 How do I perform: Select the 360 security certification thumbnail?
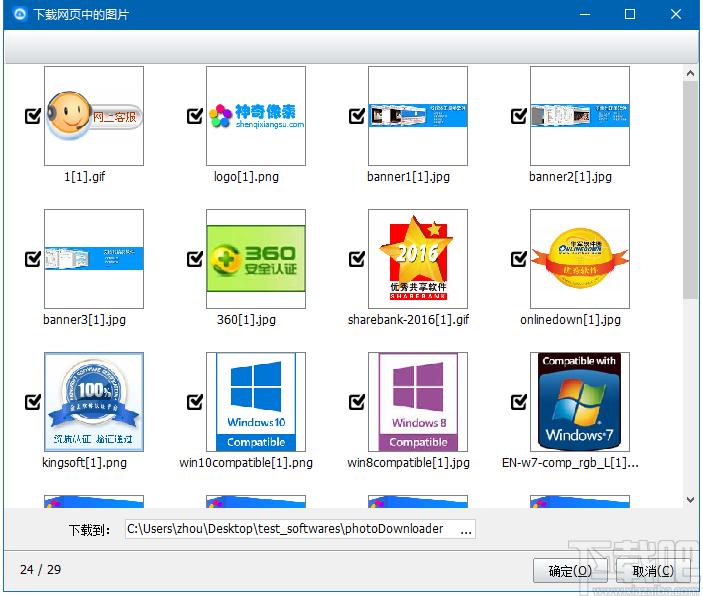click(256, 259)
